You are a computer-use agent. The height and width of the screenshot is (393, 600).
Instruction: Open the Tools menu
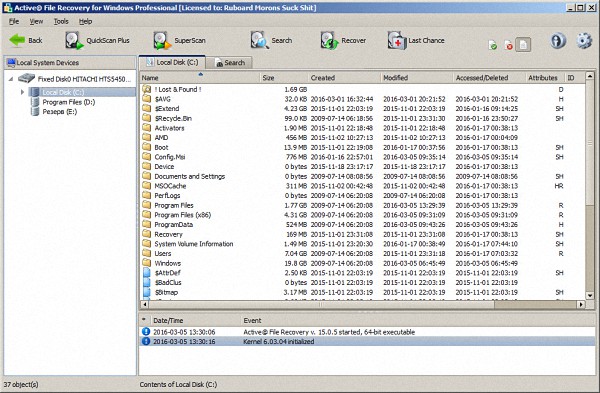[x=61, y=21]
